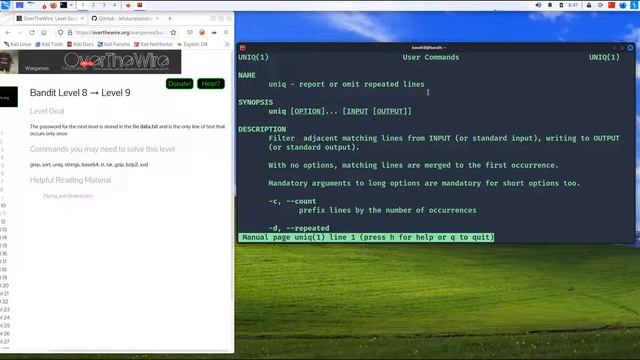Click the lock screen panel icon
Screen dimensions: 640x360
[589, 5]
